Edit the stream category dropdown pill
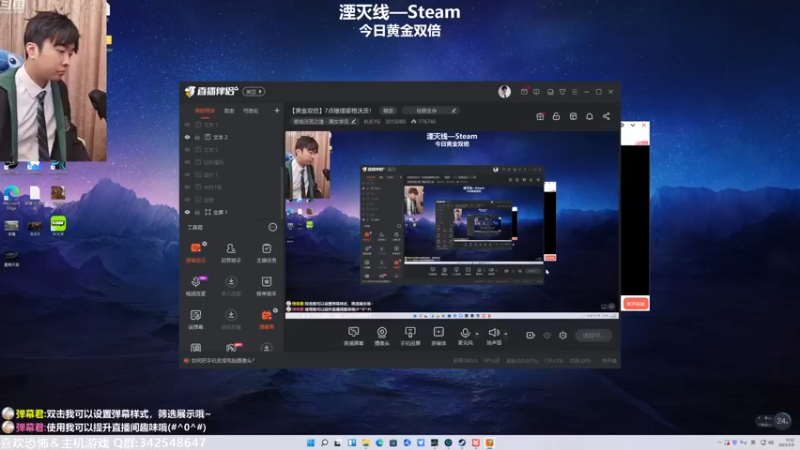Viewport: 800px width, 450px height. [431, 110]
